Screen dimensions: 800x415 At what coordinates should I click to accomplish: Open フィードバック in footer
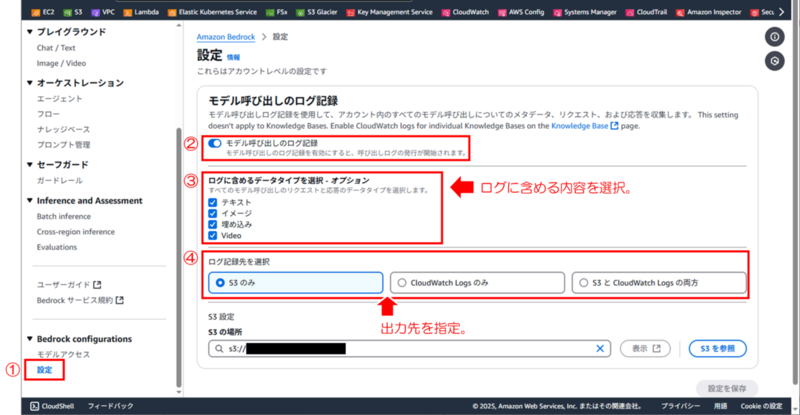coord(110,406)
